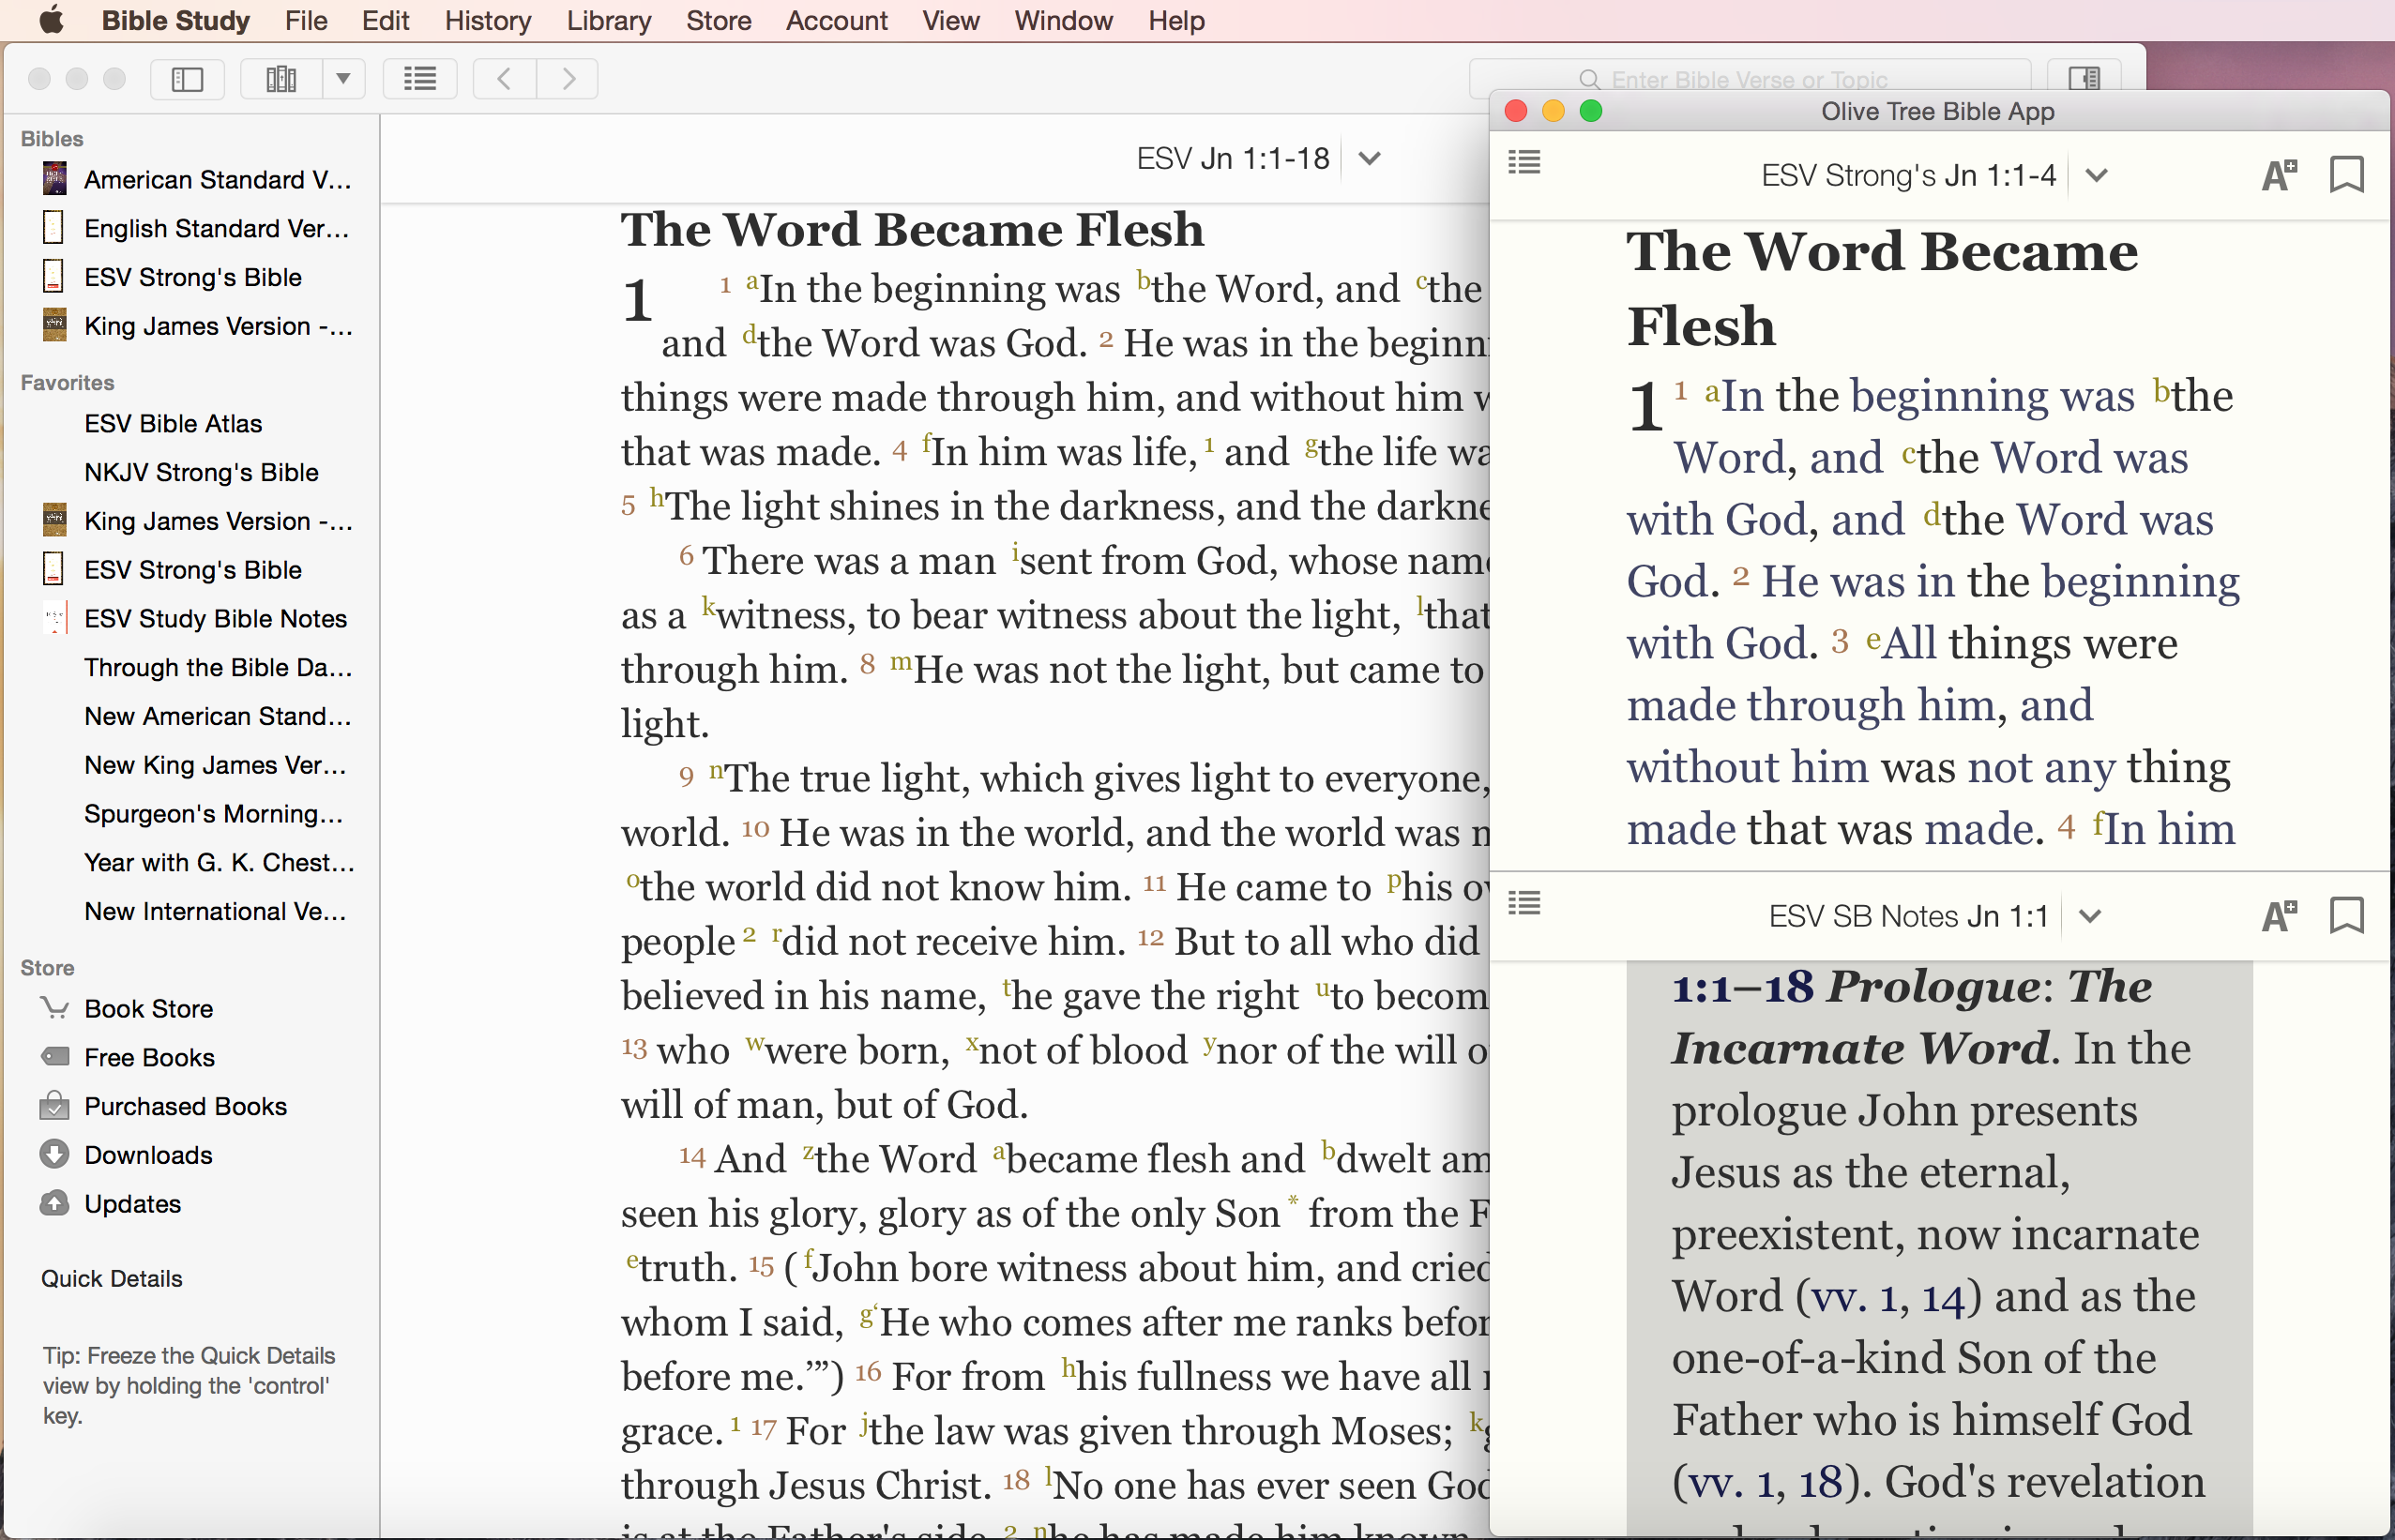
Task: Expand the library view dropdown arrow
Action: pyautogui.click(x=343, y=79)
